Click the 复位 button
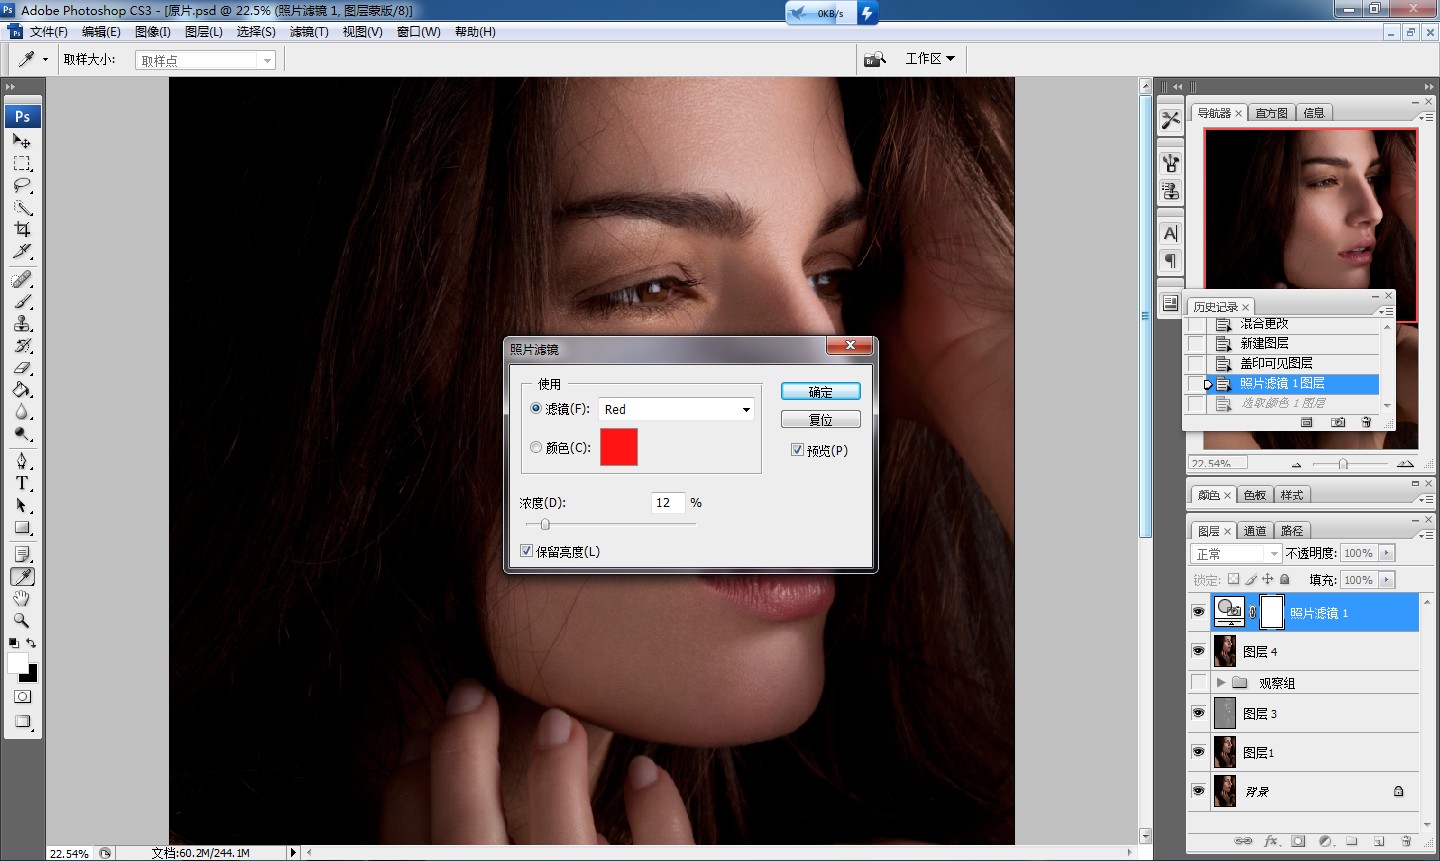Screen dimensions: 1440x861 pos(820,420)
